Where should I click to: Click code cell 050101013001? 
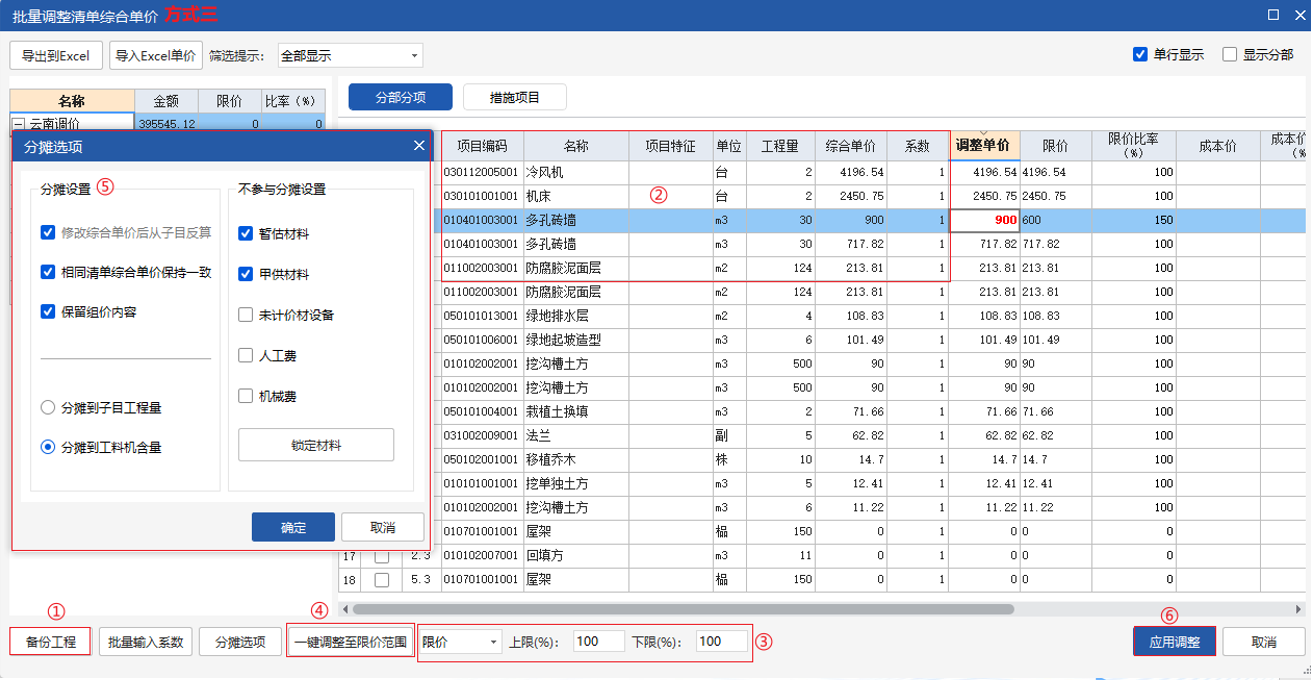click(x=482, y=316)
